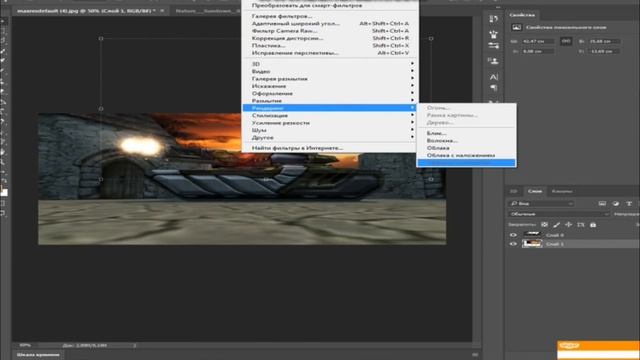Choose Преобразовать для смарт-фильтров

330,5
